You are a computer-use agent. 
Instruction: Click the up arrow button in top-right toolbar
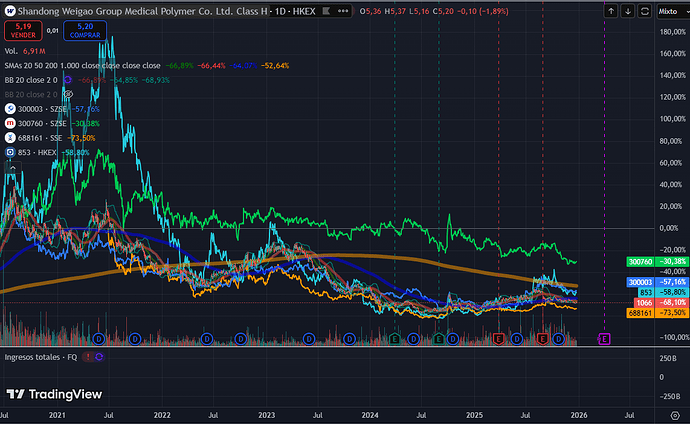(x=611, y=11)
